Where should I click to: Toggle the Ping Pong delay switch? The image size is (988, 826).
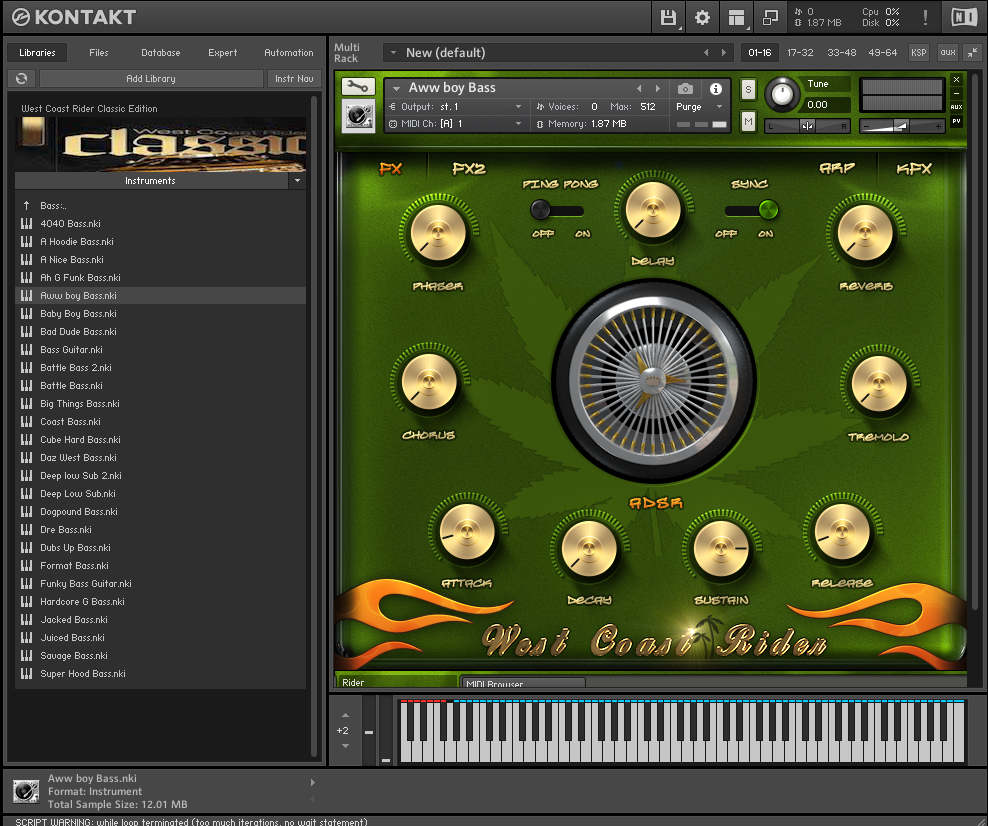tap(557, 210)
